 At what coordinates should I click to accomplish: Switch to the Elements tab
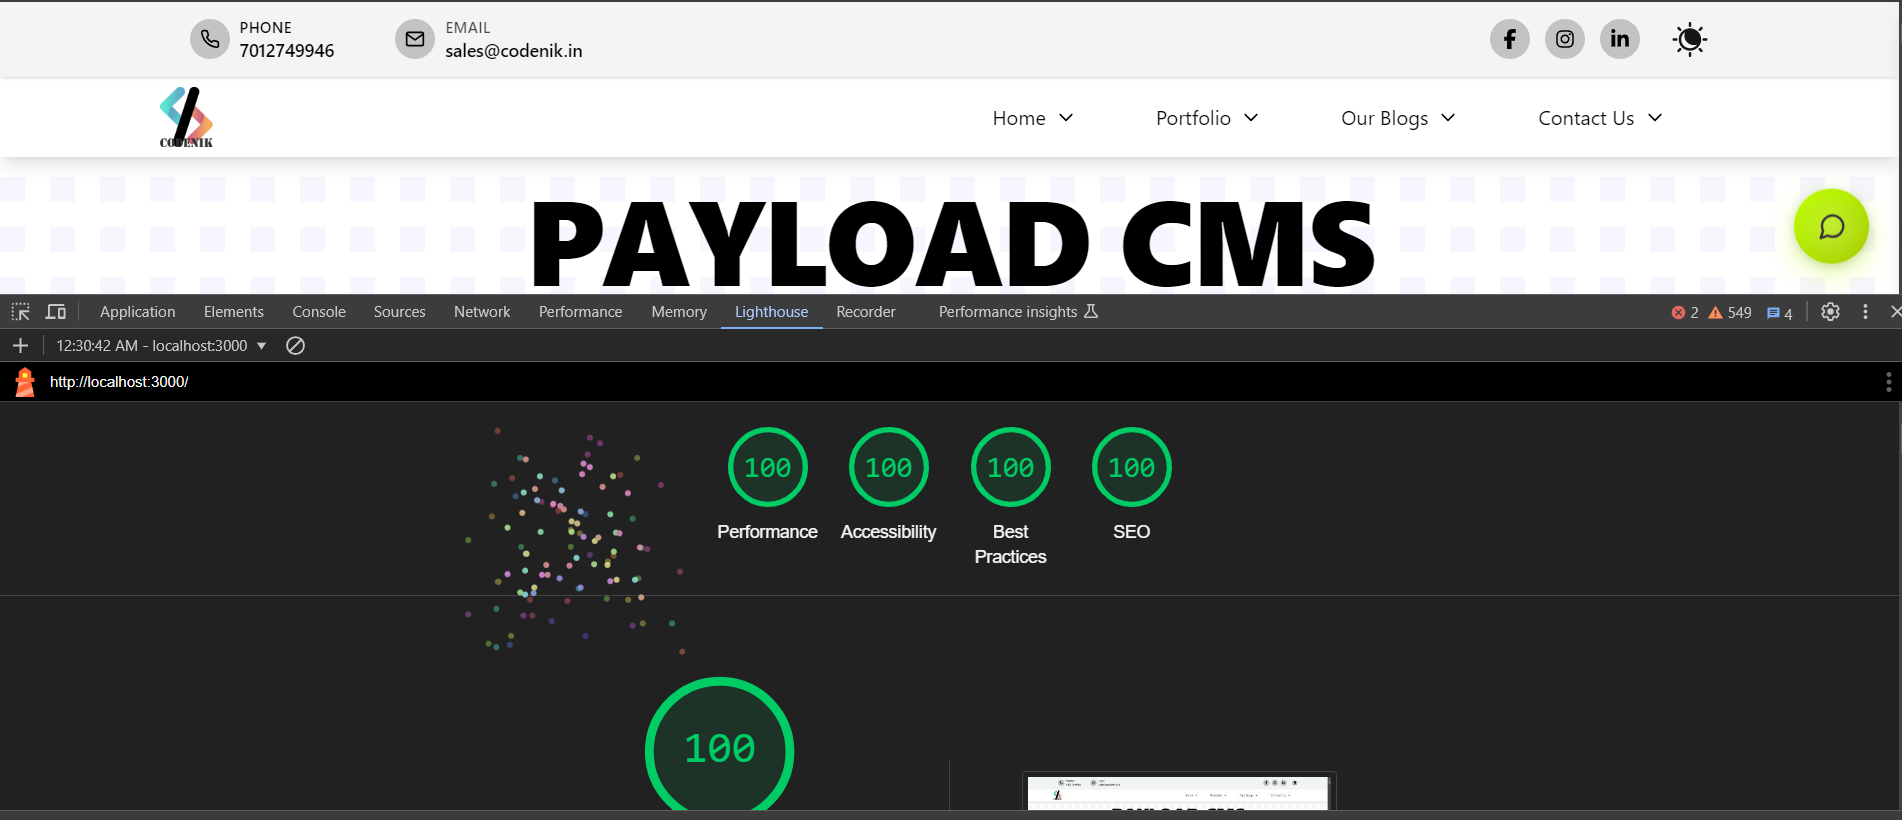234,312
